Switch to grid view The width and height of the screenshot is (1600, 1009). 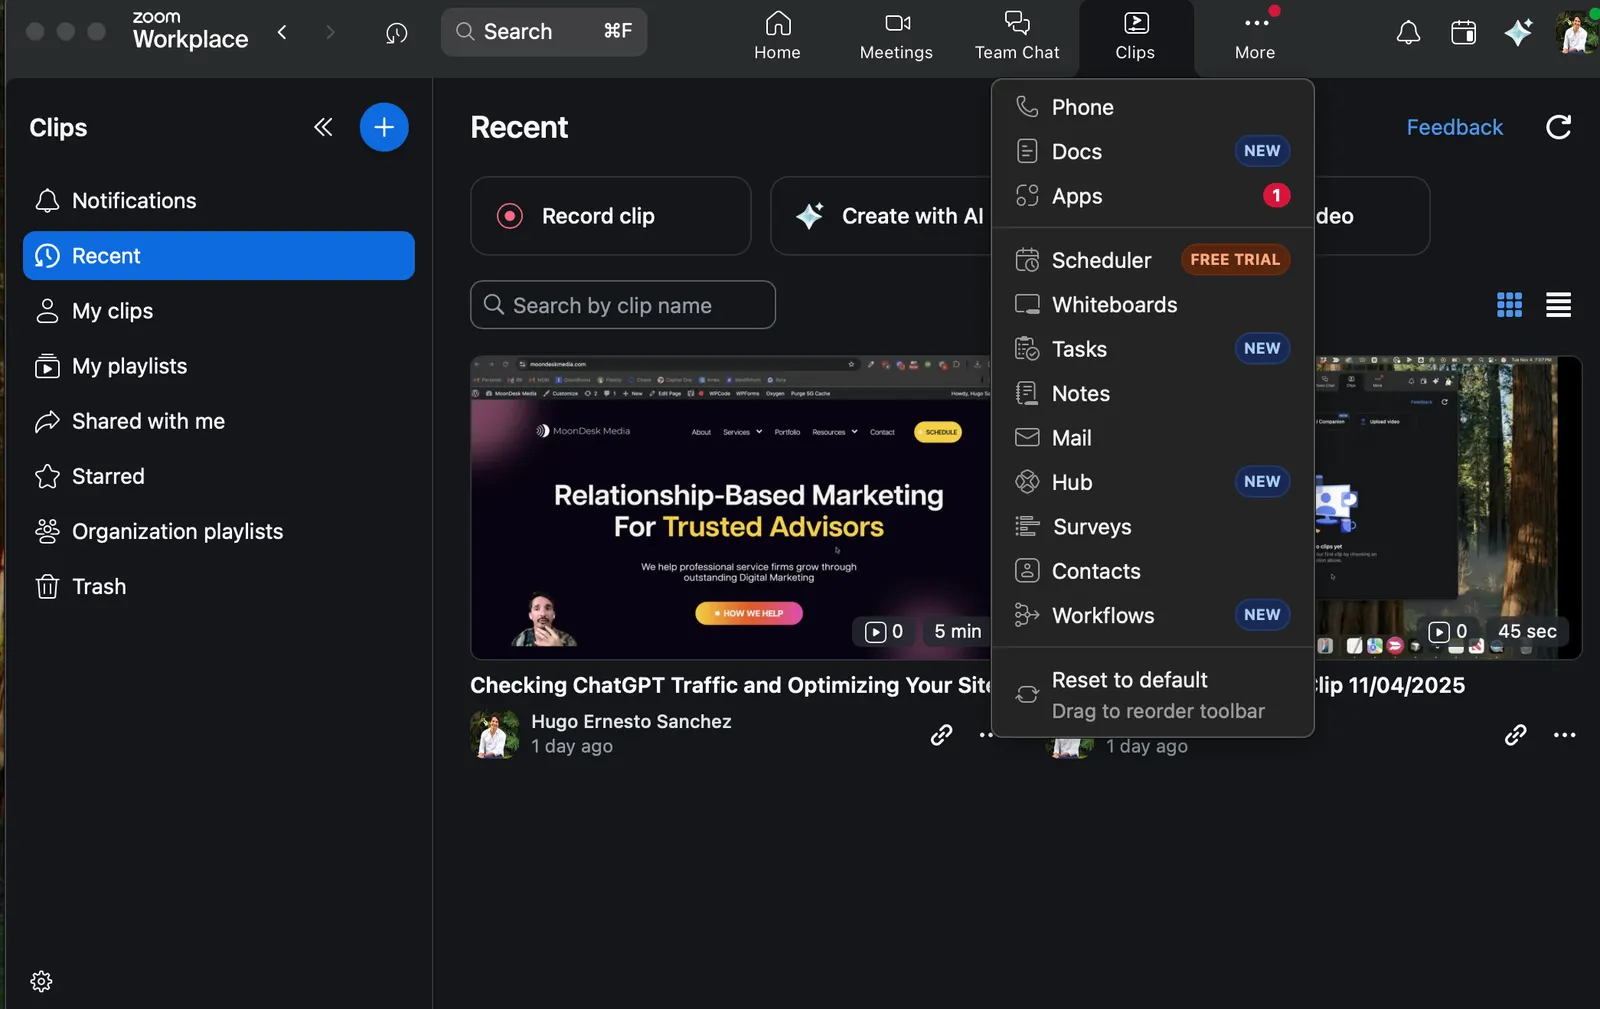click(1509, 305)
